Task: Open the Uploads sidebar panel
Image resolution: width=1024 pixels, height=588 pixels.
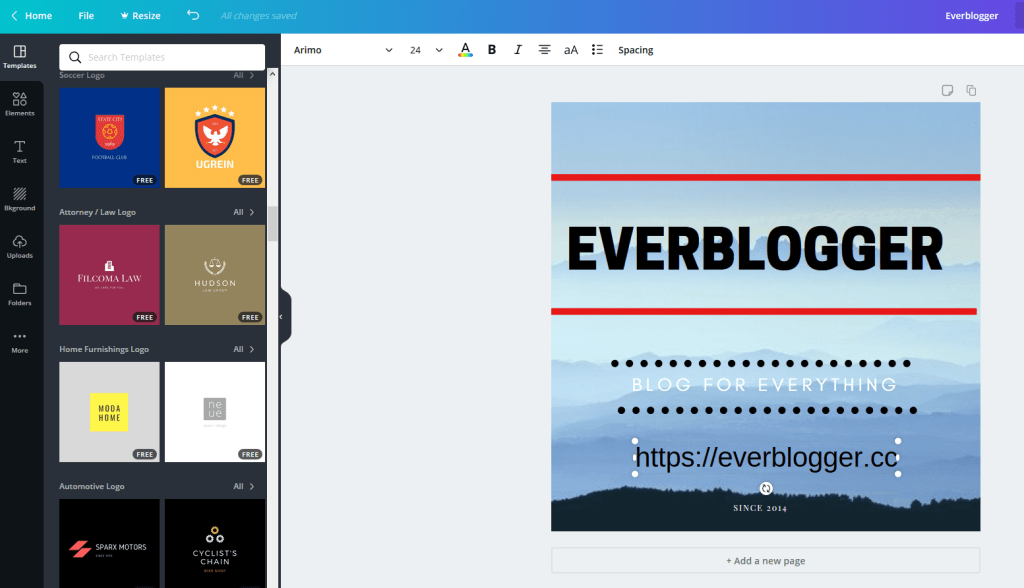Action: (20, 247)
